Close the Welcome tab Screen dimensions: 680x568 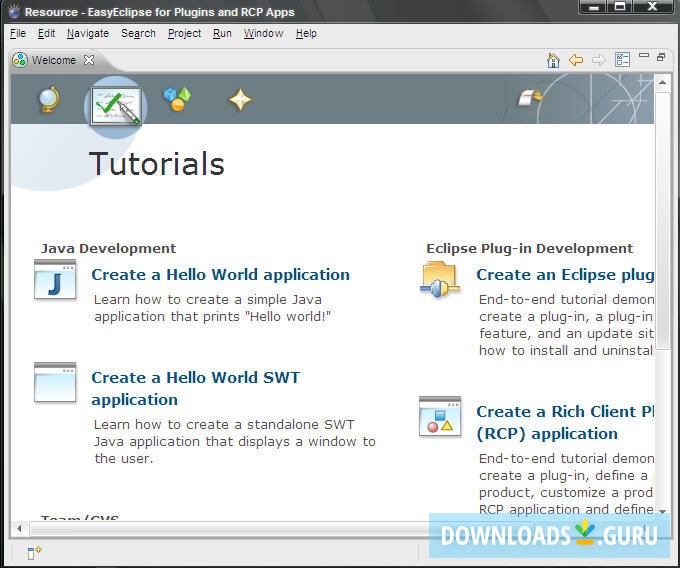pos(89,60)
